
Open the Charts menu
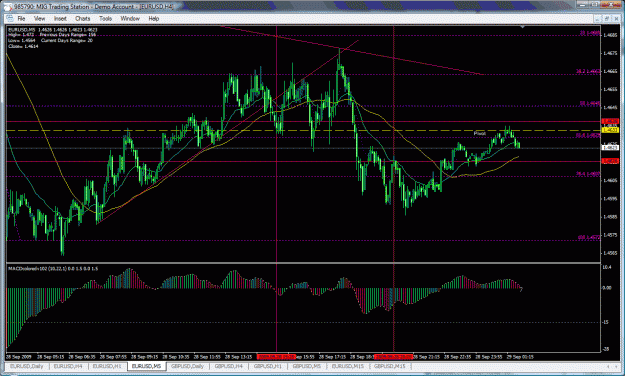pos(83,18)
